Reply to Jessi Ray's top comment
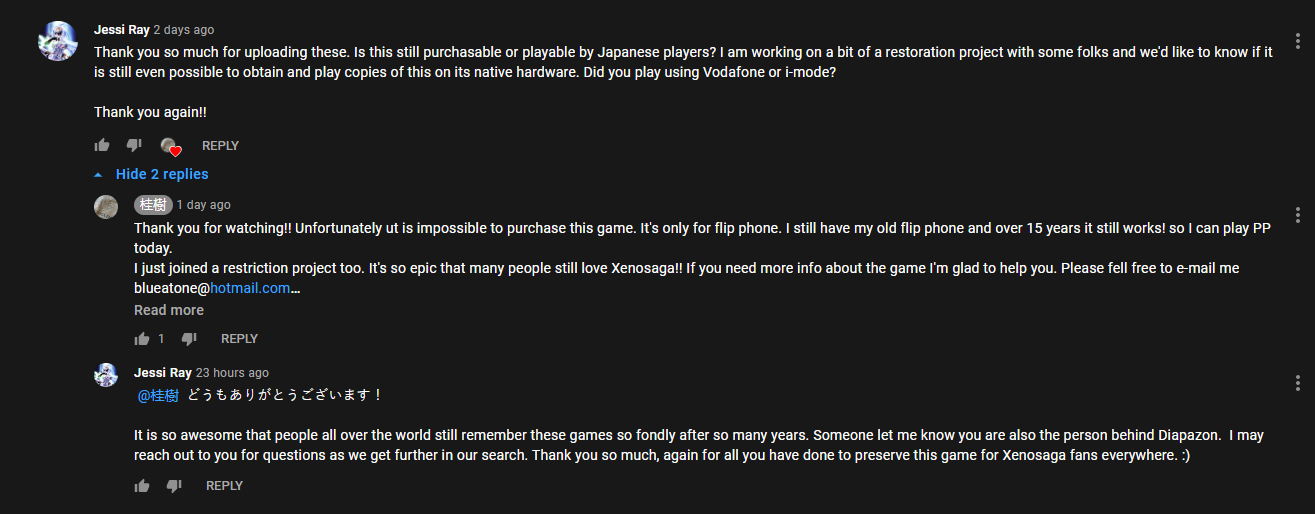Screen dimensions: 1315x514 (220, 146)
